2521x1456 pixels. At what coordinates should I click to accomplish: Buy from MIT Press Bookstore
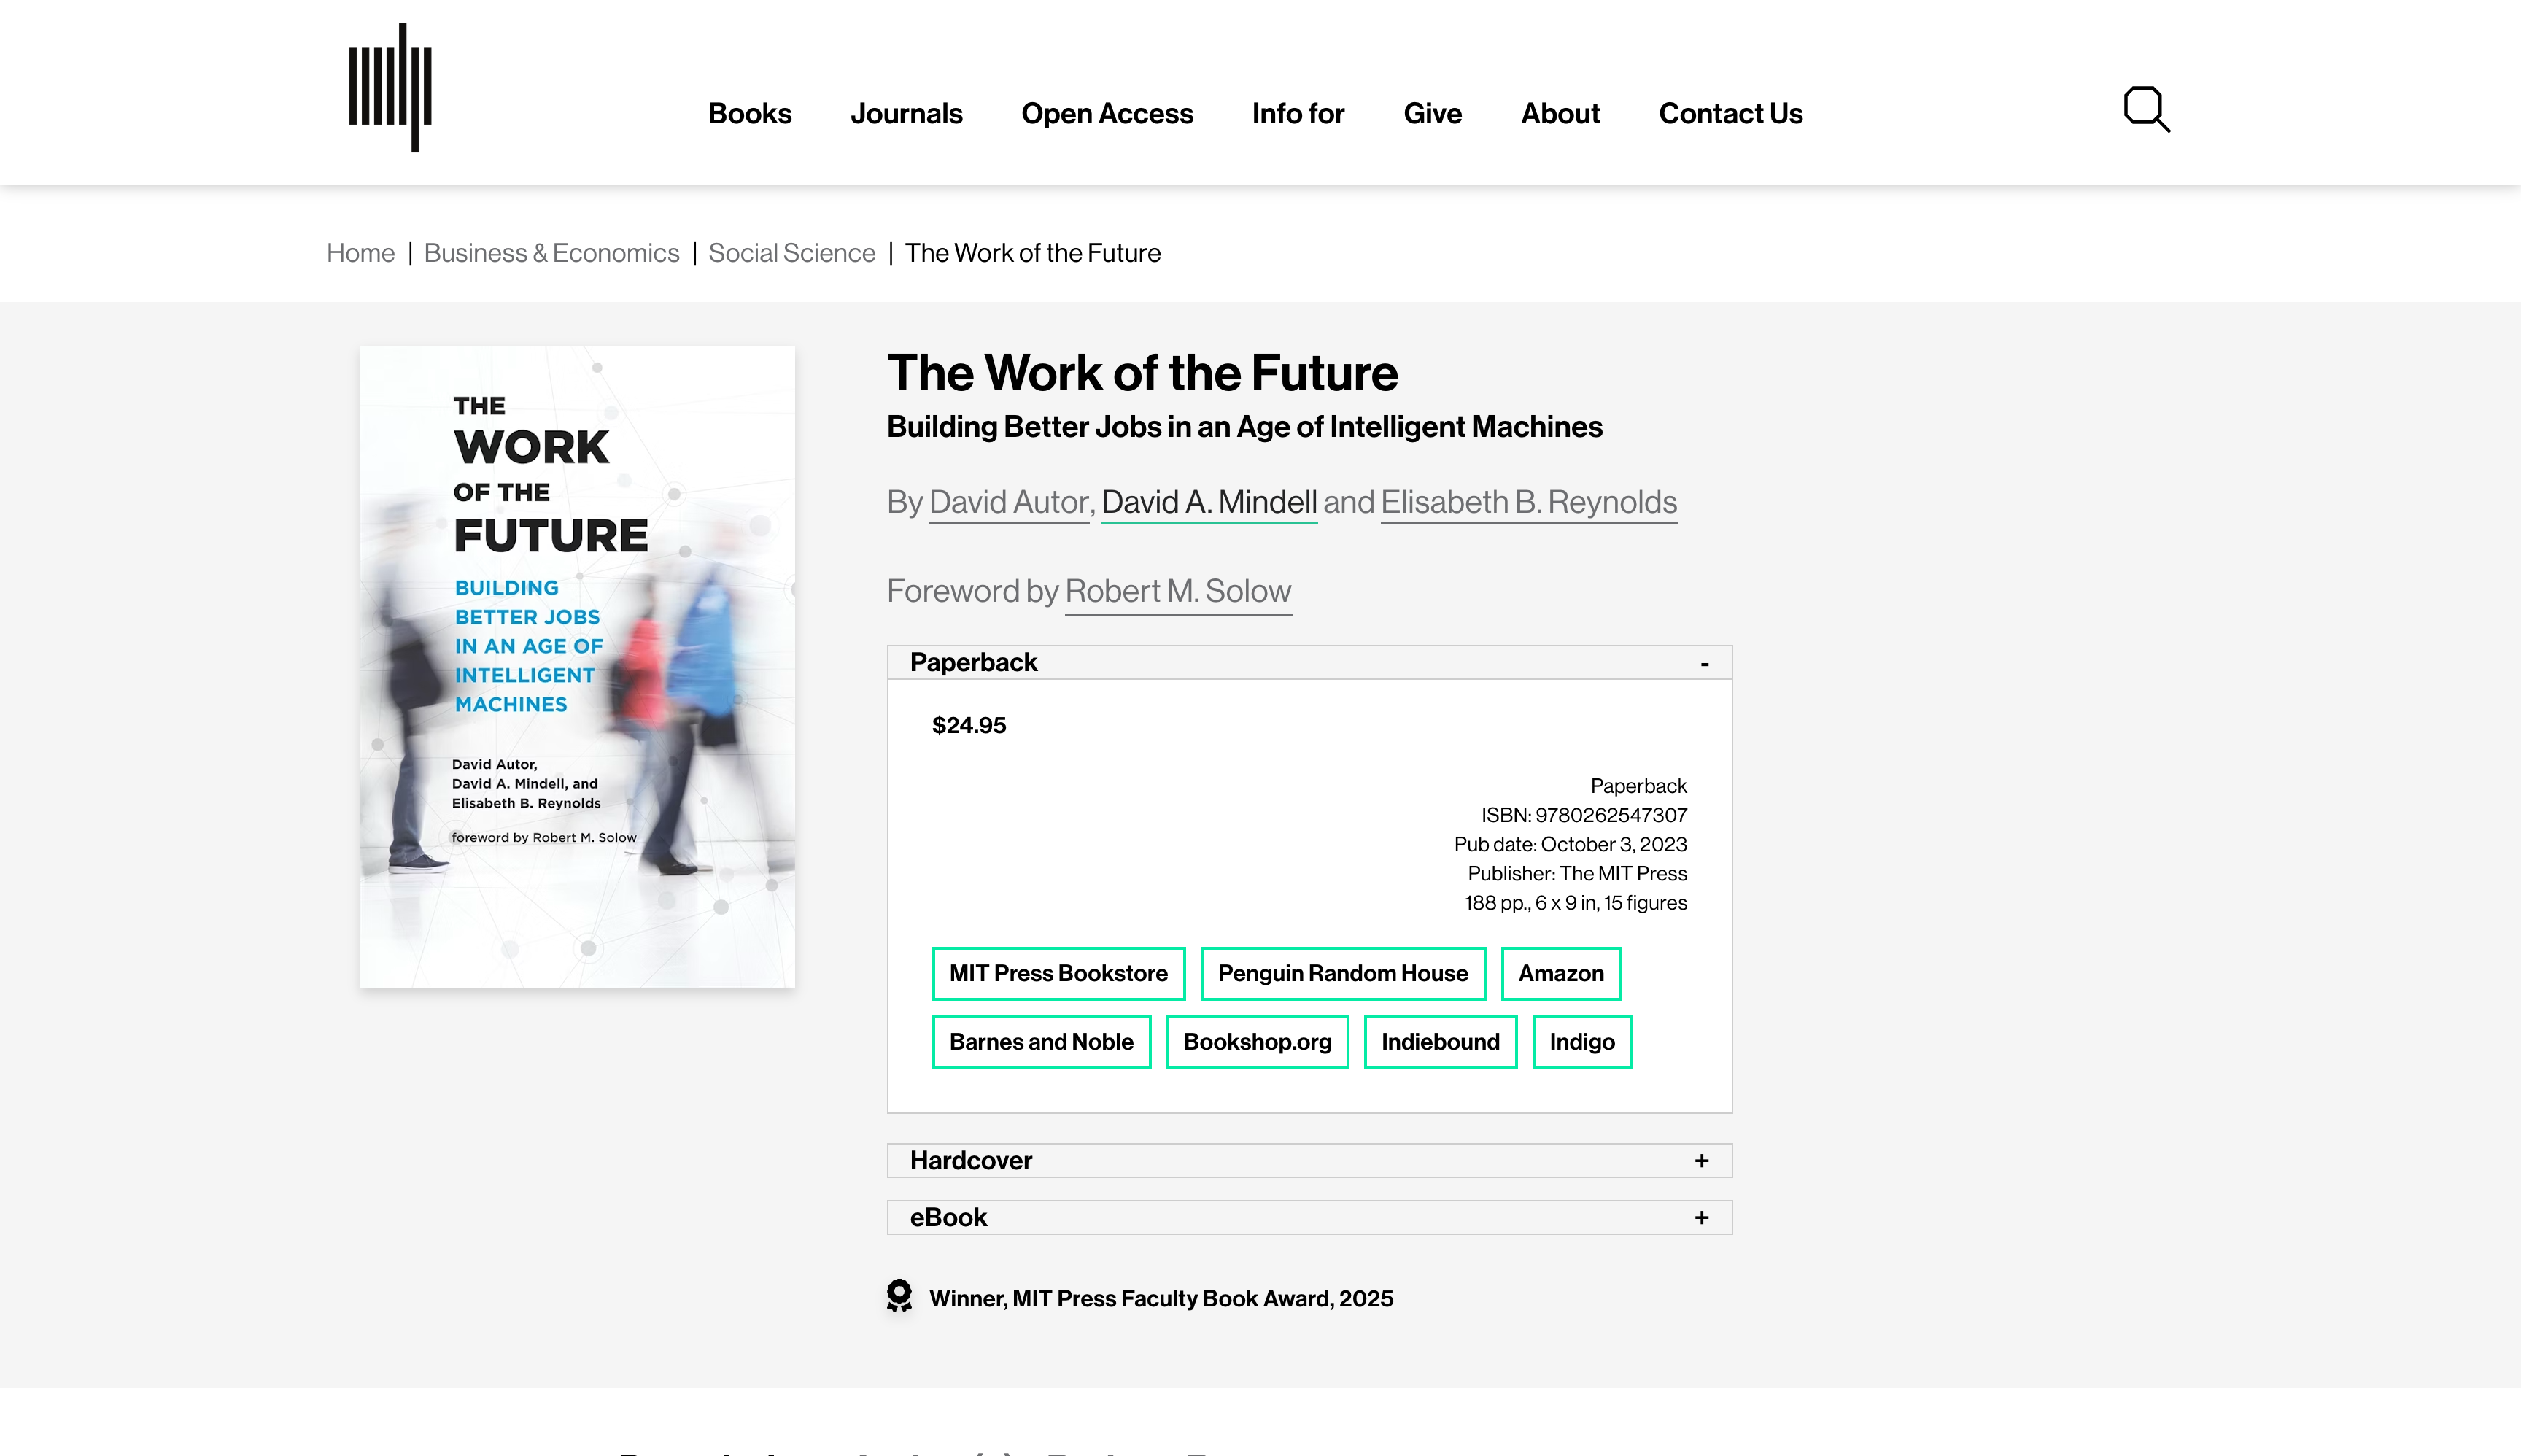click(x=1058, y=973)
